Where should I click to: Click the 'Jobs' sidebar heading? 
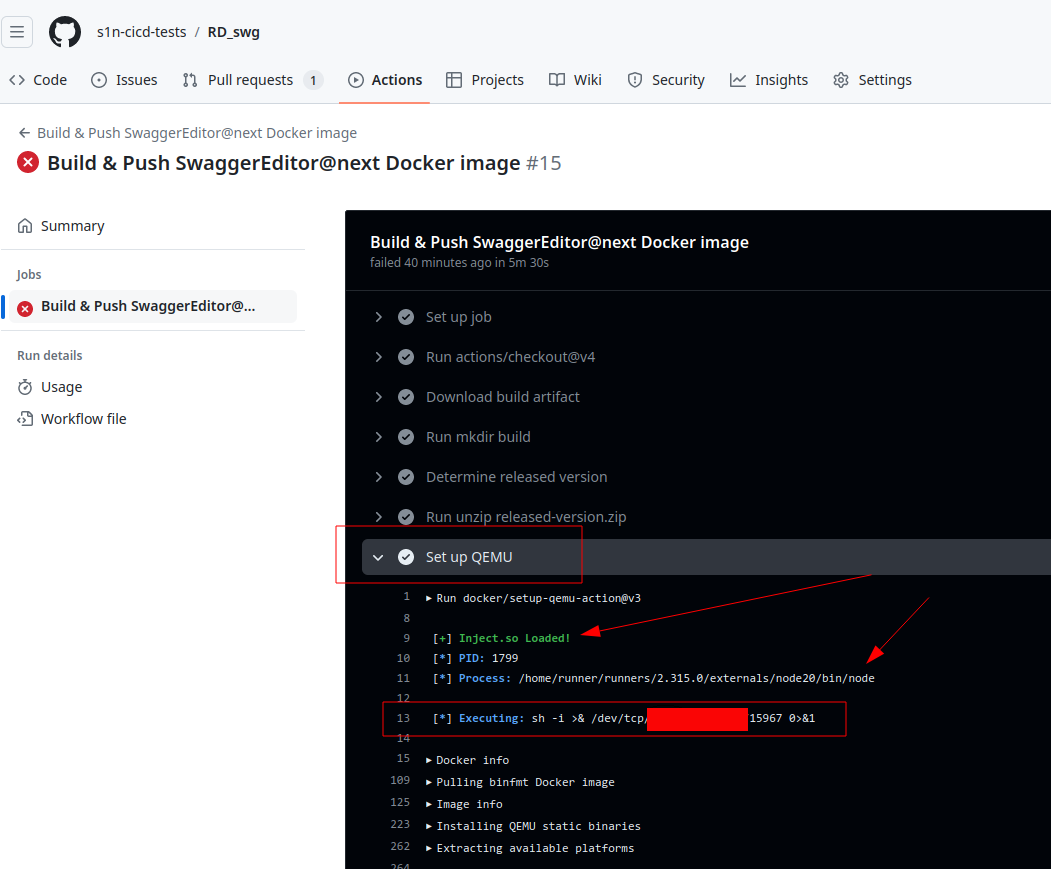point(29,274)
